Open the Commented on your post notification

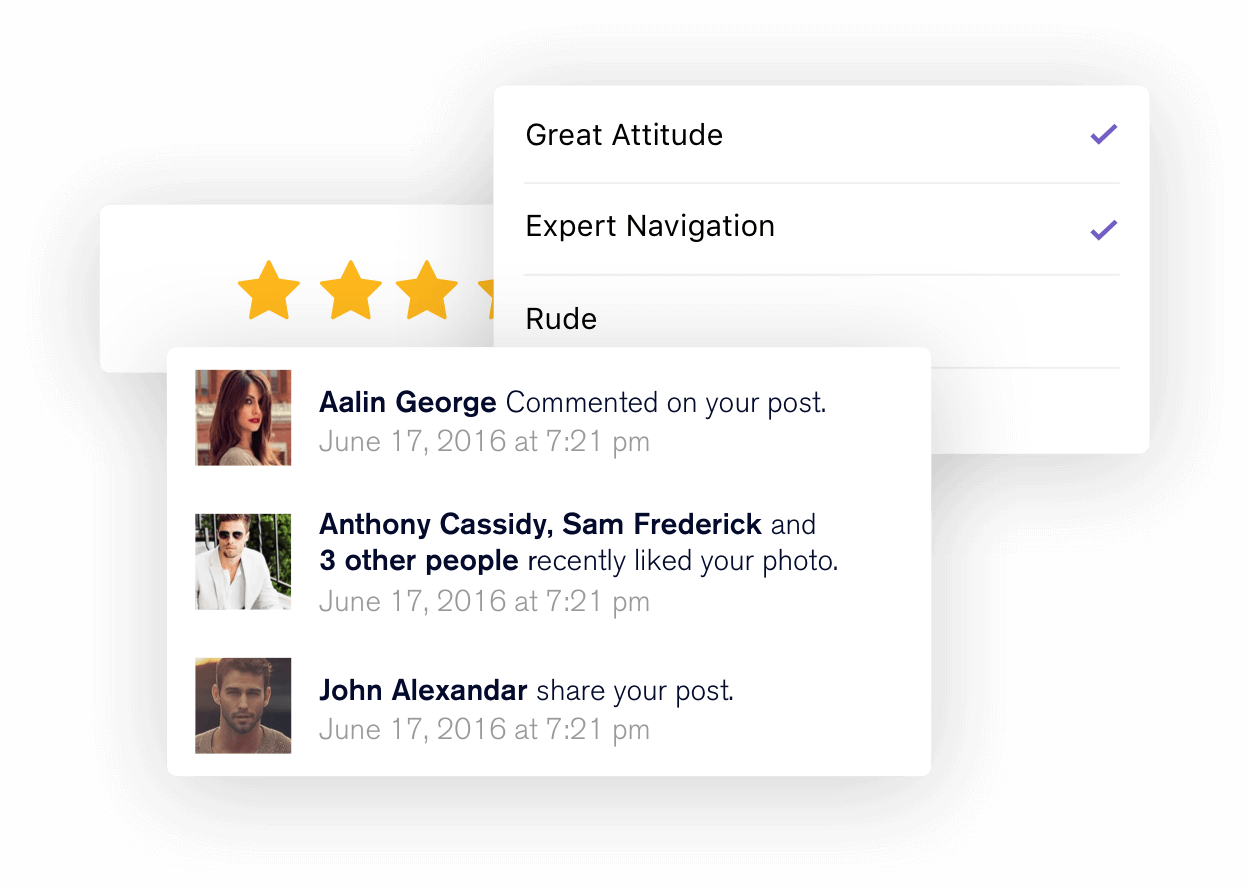pyautogui.click(x=666, y=403)
